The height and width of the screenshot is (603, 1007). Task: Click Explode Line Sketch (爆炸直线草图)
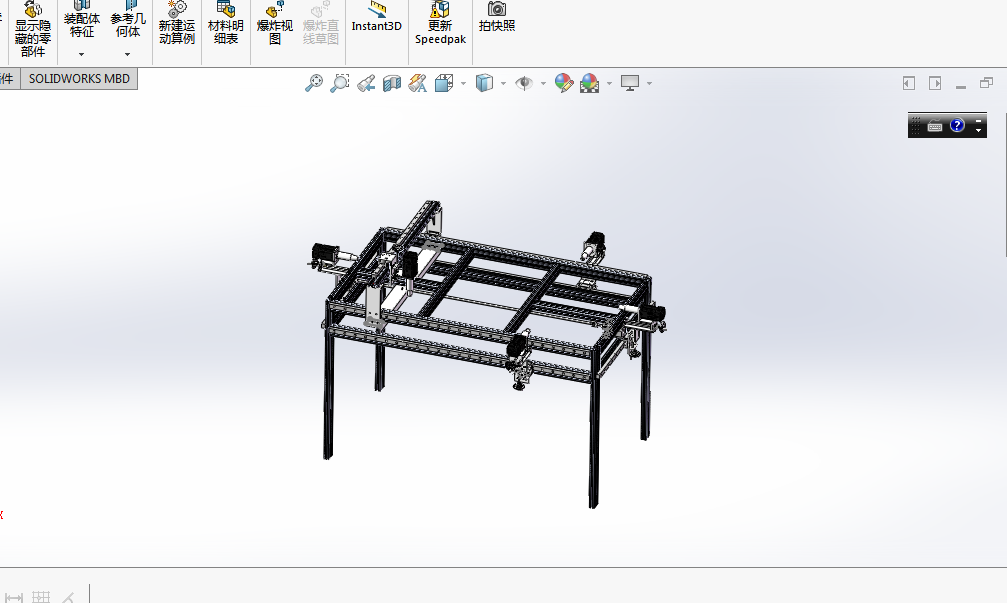320,24
